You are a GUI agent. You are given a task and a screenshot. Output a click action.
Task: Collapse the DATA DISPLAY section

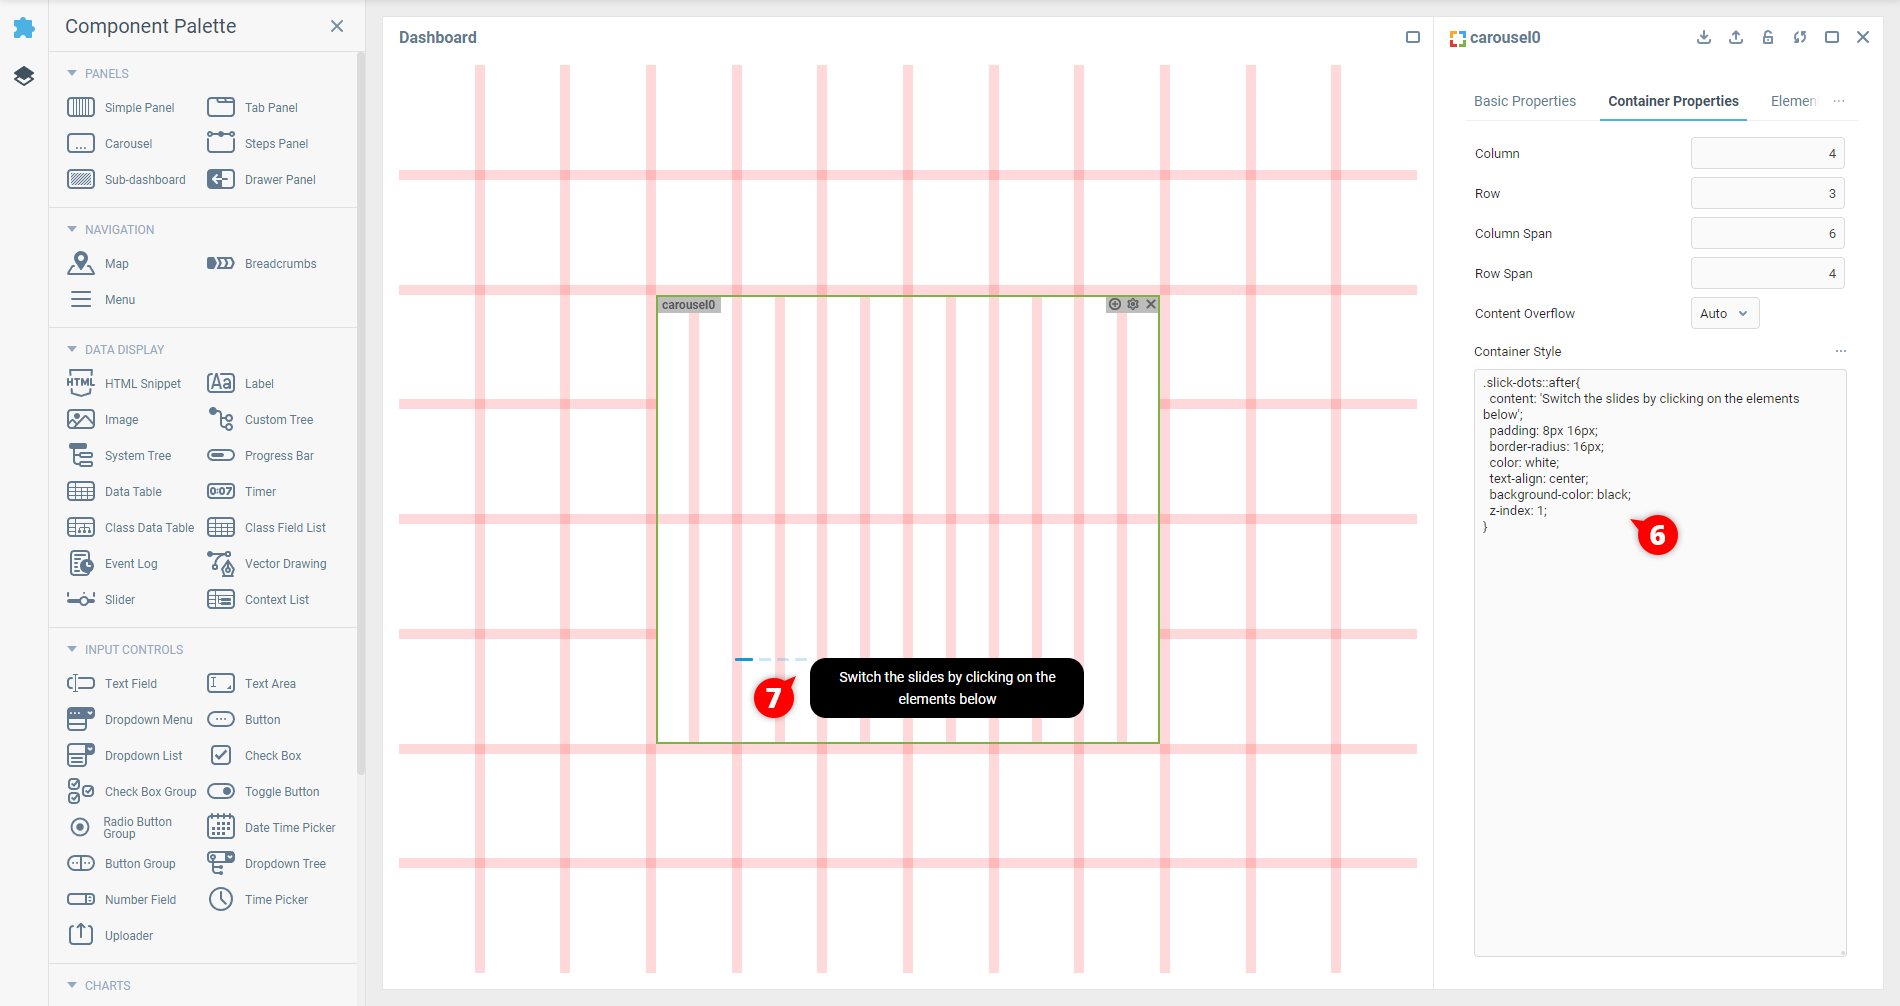pos(72,350)
